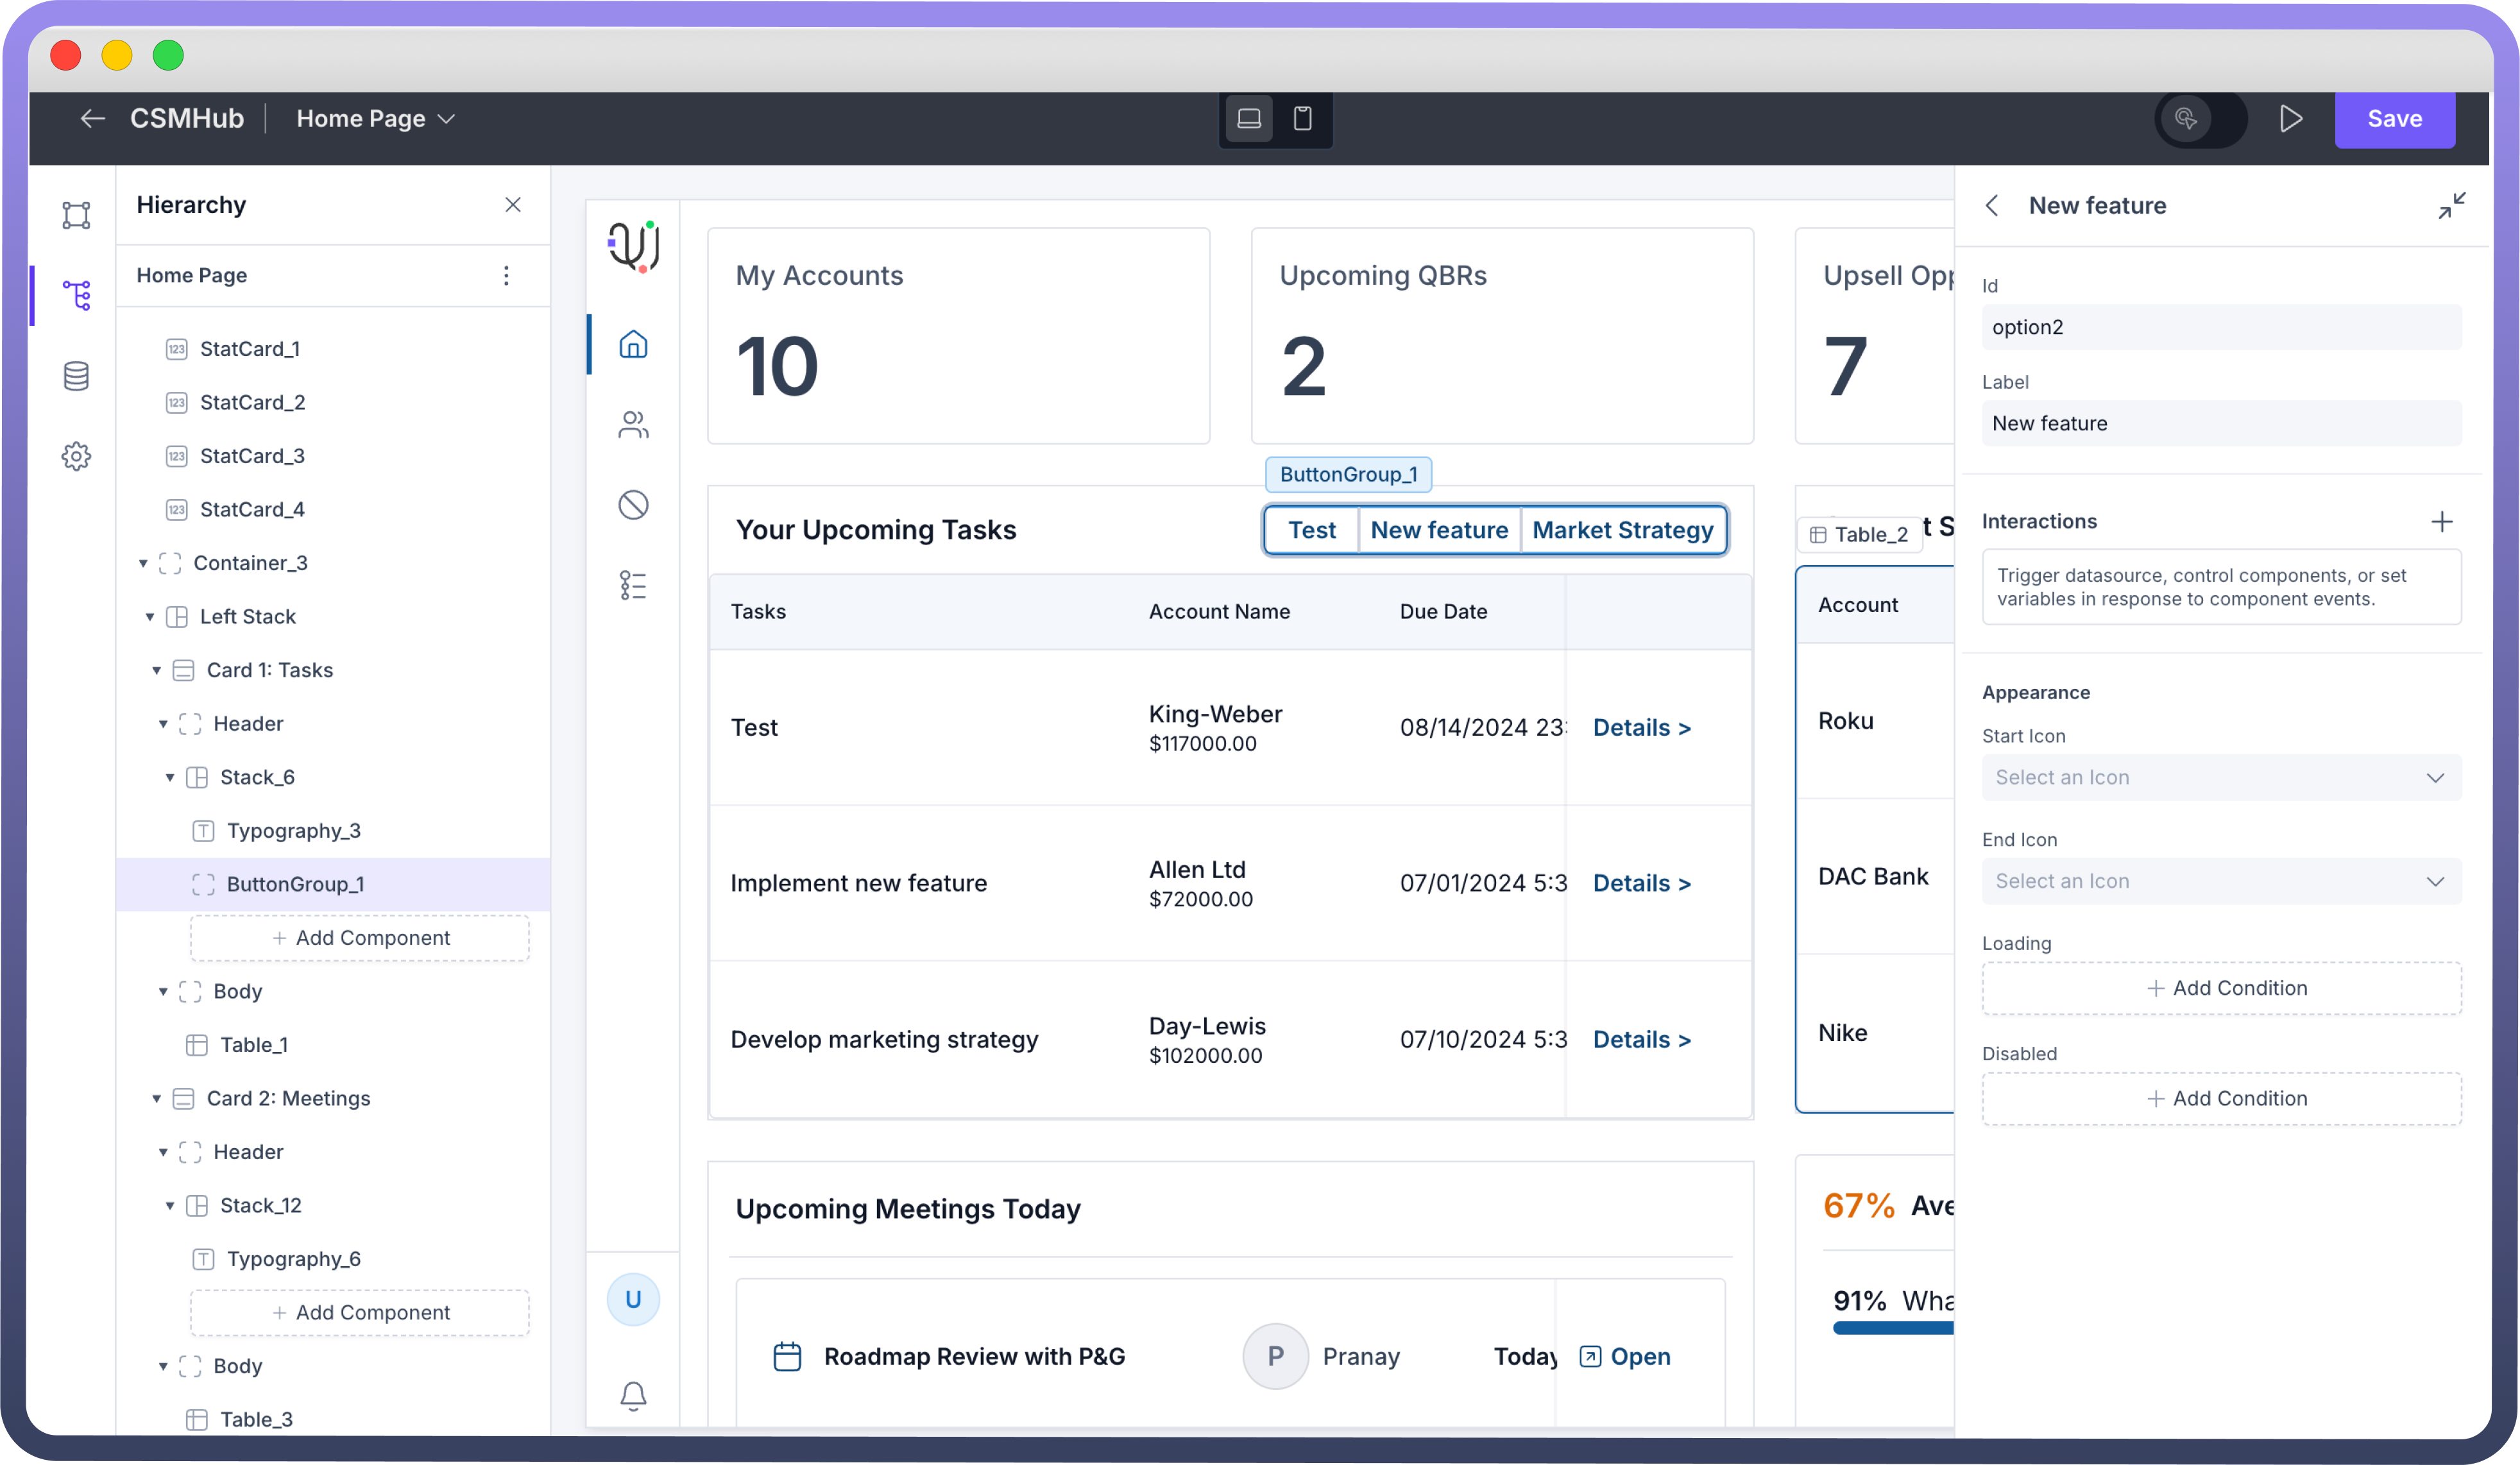This screenshot has height=1465, width=2520.
Task: Open the Hierarchy tree icon in left sidebar
Action: (76, 296)
